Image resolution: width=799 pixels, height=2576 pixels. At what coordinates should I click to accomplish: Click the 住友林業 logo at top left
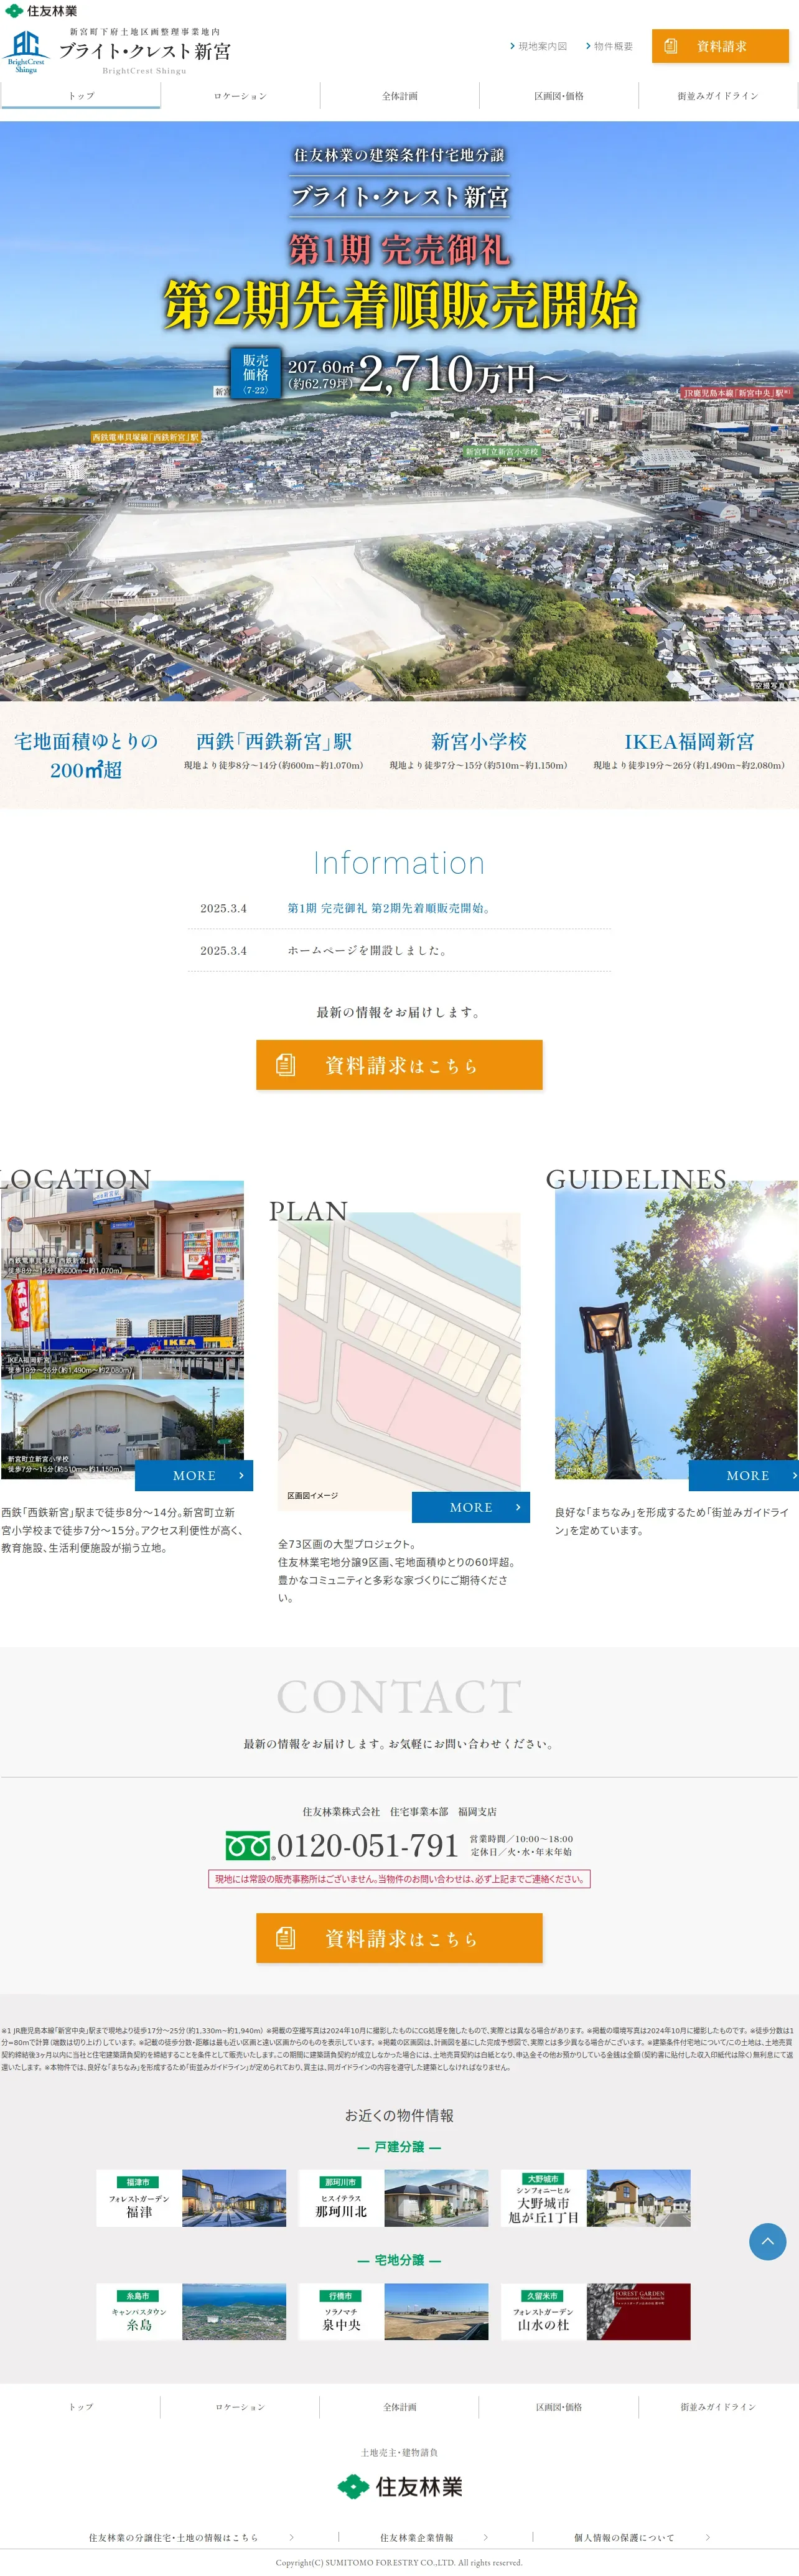tap(41, 10)
